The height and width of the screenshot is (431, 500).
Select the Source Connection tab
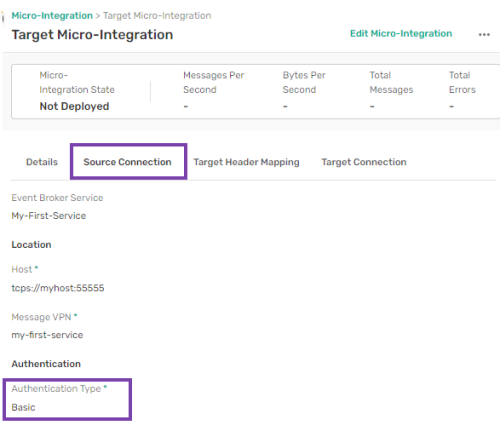[x=127, y=162]
